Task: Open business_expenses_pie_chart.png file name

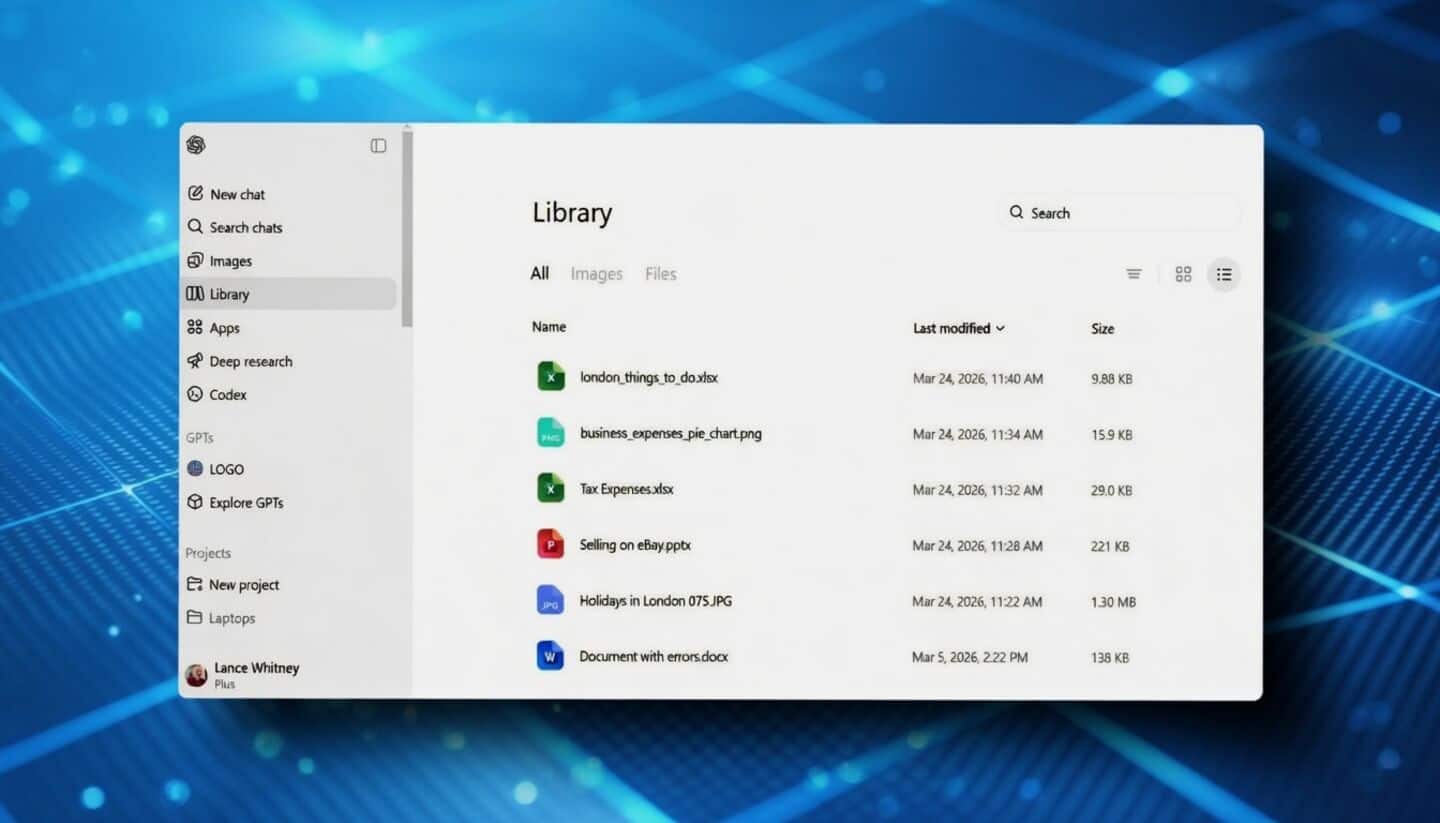Action: [x=671, y=434]
